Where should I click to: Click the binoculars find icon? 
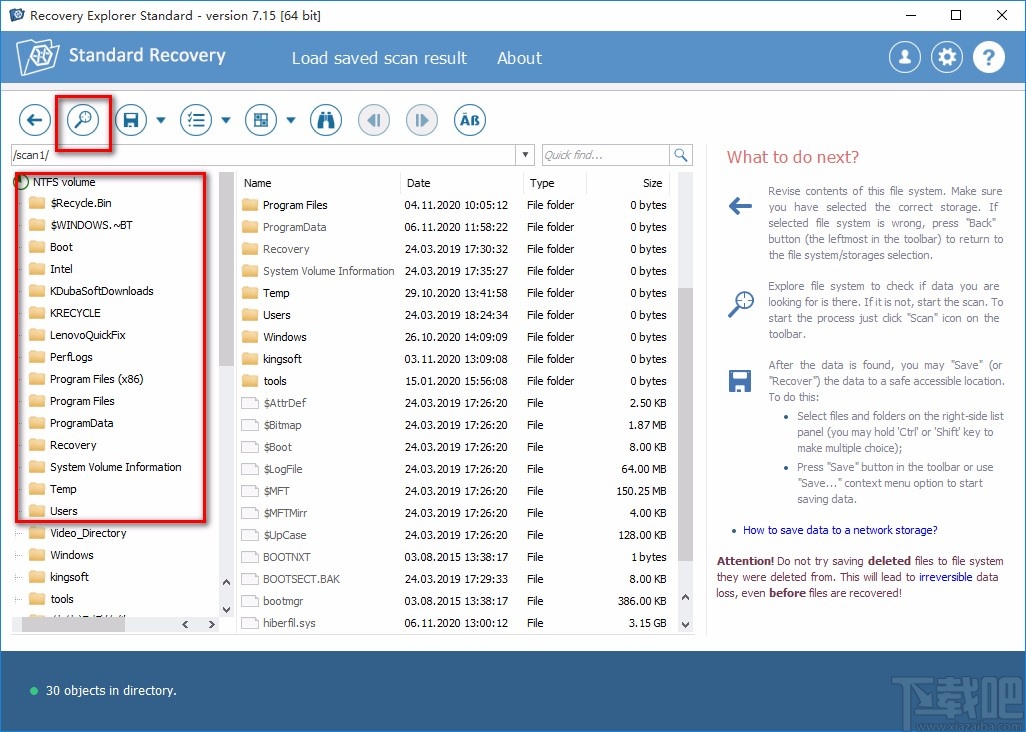click(x=326, y=120)
